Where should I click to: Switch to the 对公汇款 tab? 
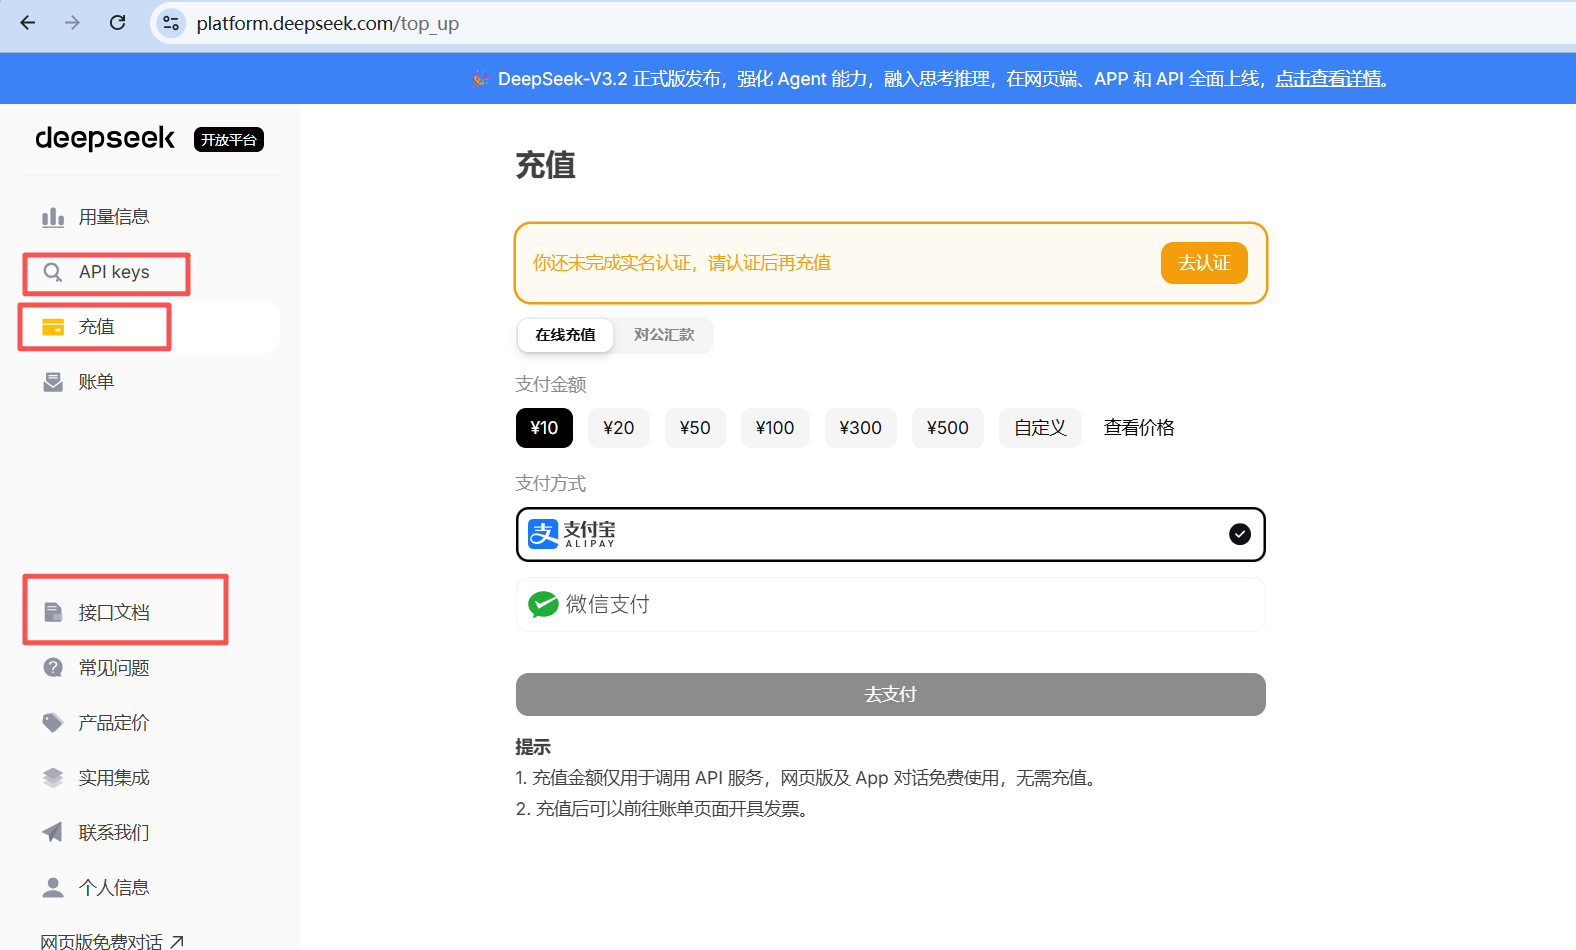664,335
